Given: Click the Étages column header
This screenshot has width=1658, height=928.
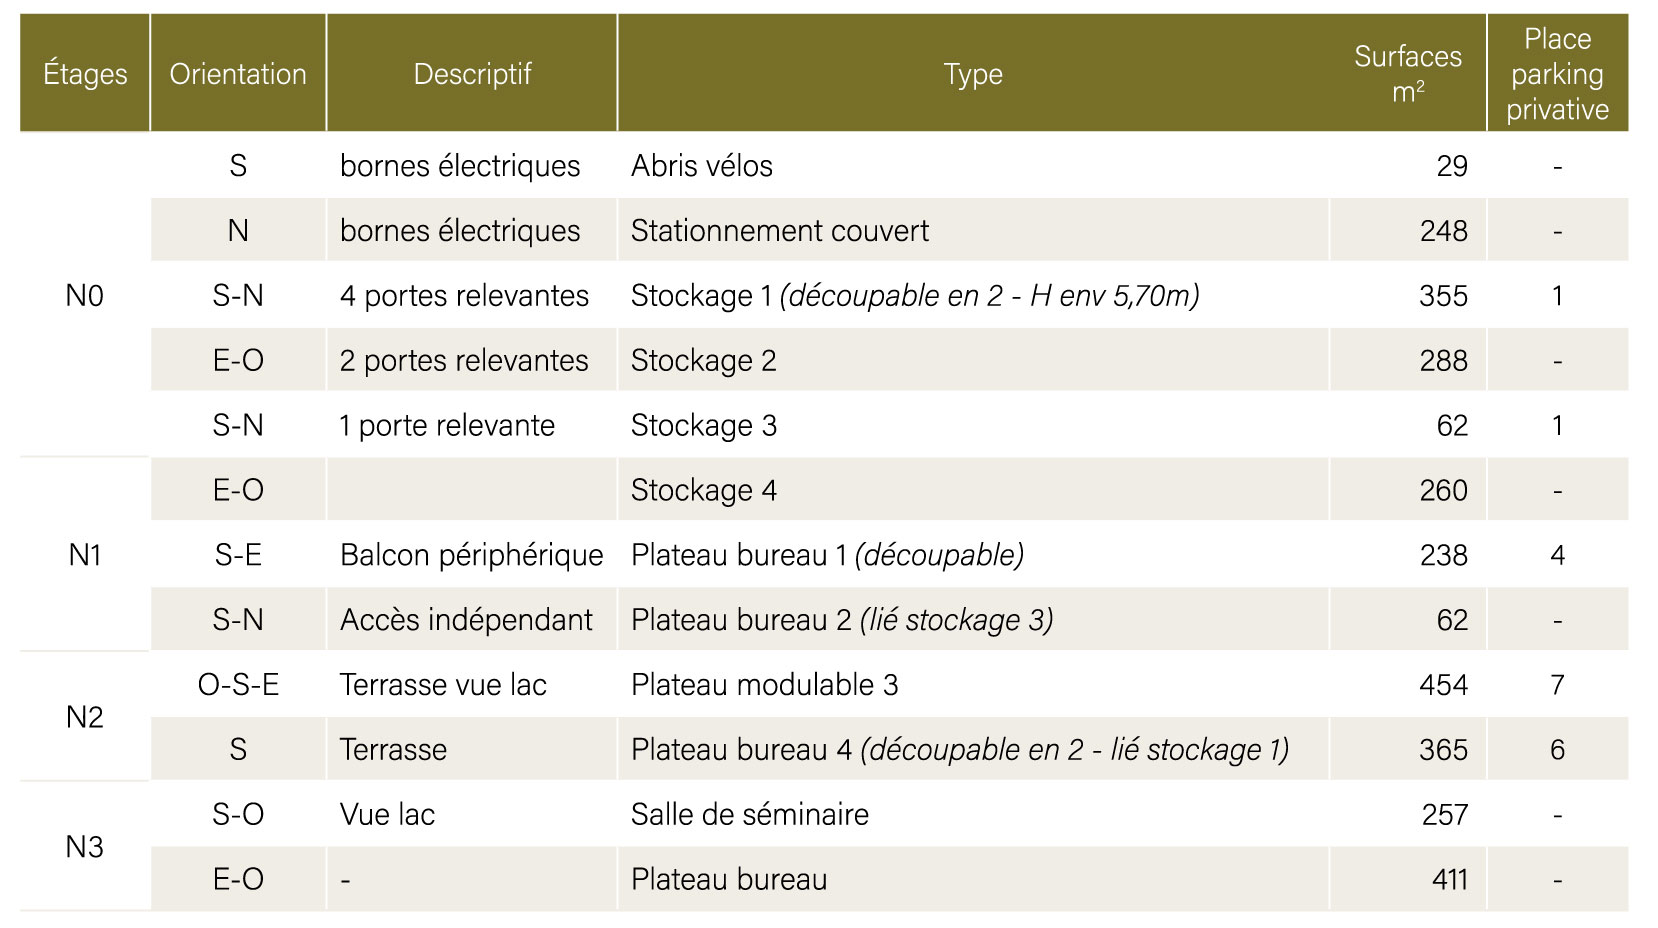Looking at the screenshot, I should click(x=85, y=74).
